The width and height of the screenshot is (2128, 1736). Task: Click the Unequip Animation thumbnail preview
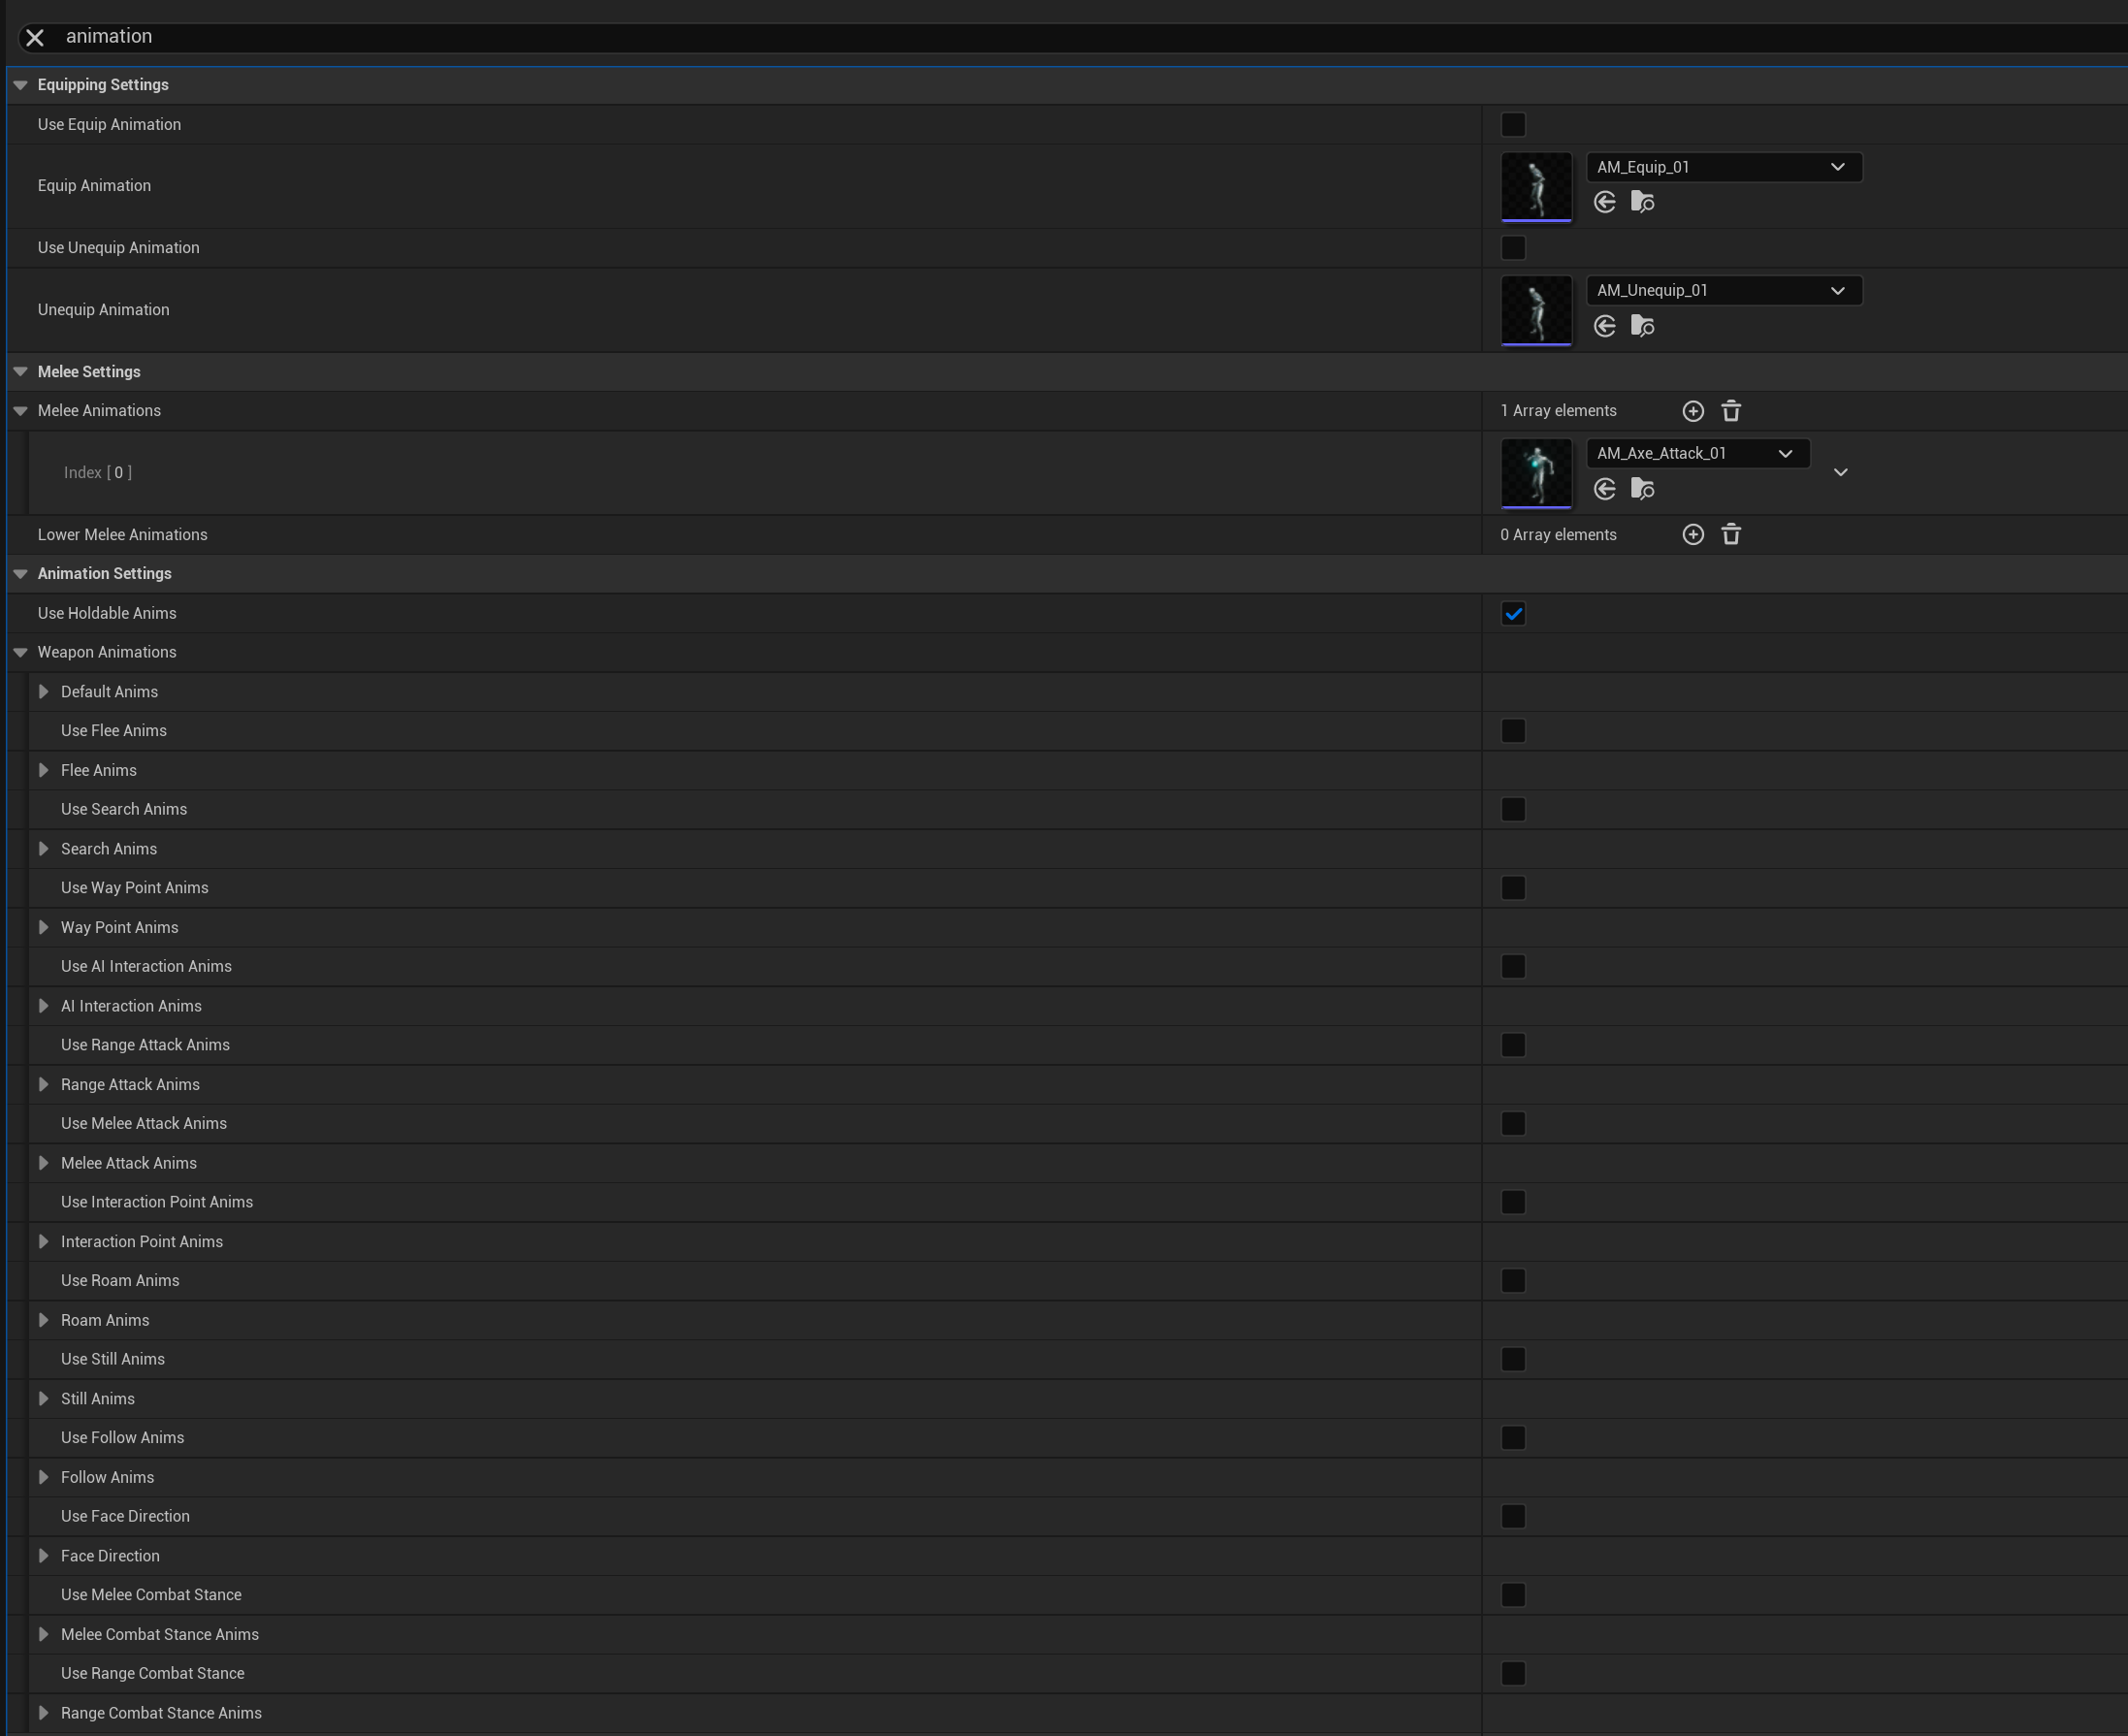1536,310
